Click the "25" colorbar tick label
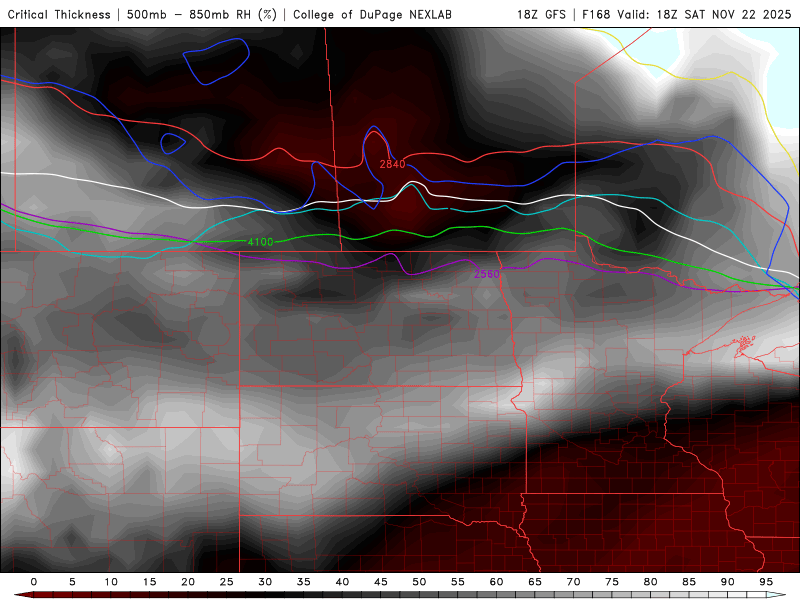The image size is (800, 600). click(x=227, y=582)
